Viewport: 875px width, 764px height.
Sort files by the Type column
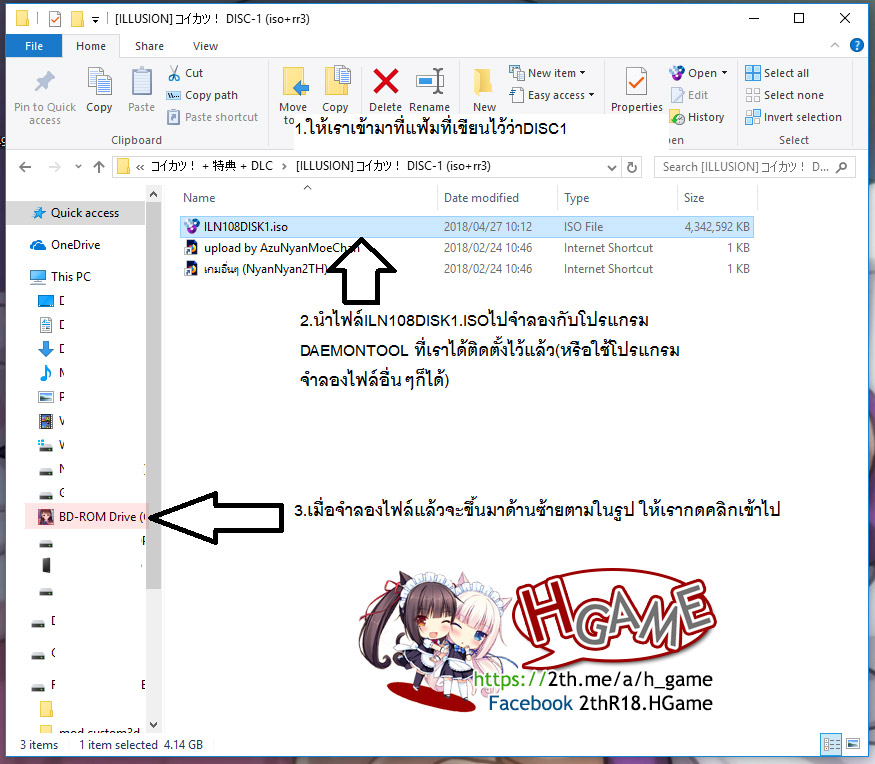click(576, 198)
